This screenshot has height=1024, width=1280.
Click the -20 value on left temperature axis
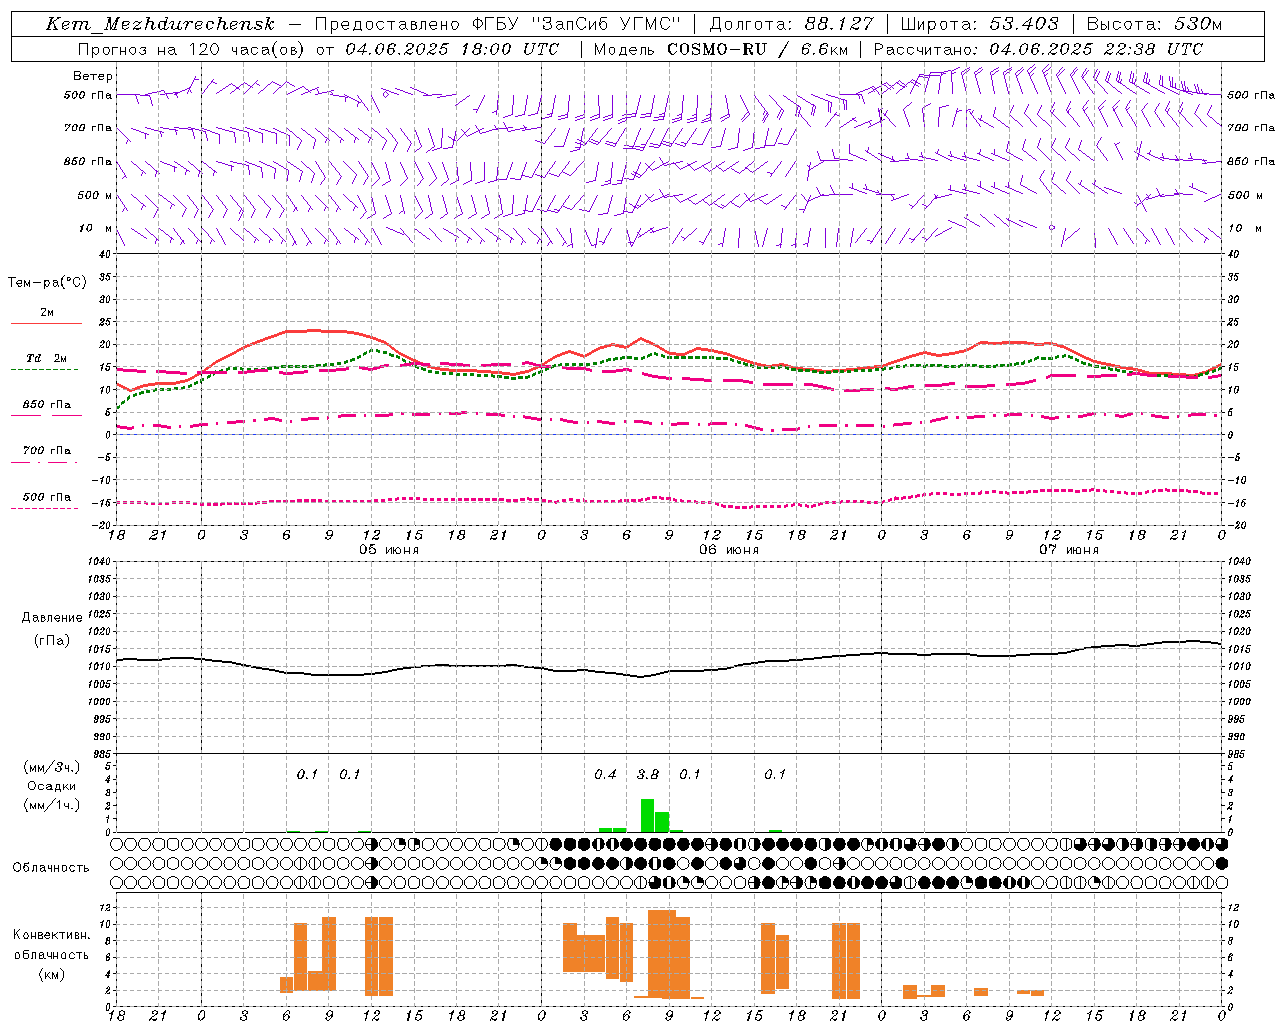(102, 525)
